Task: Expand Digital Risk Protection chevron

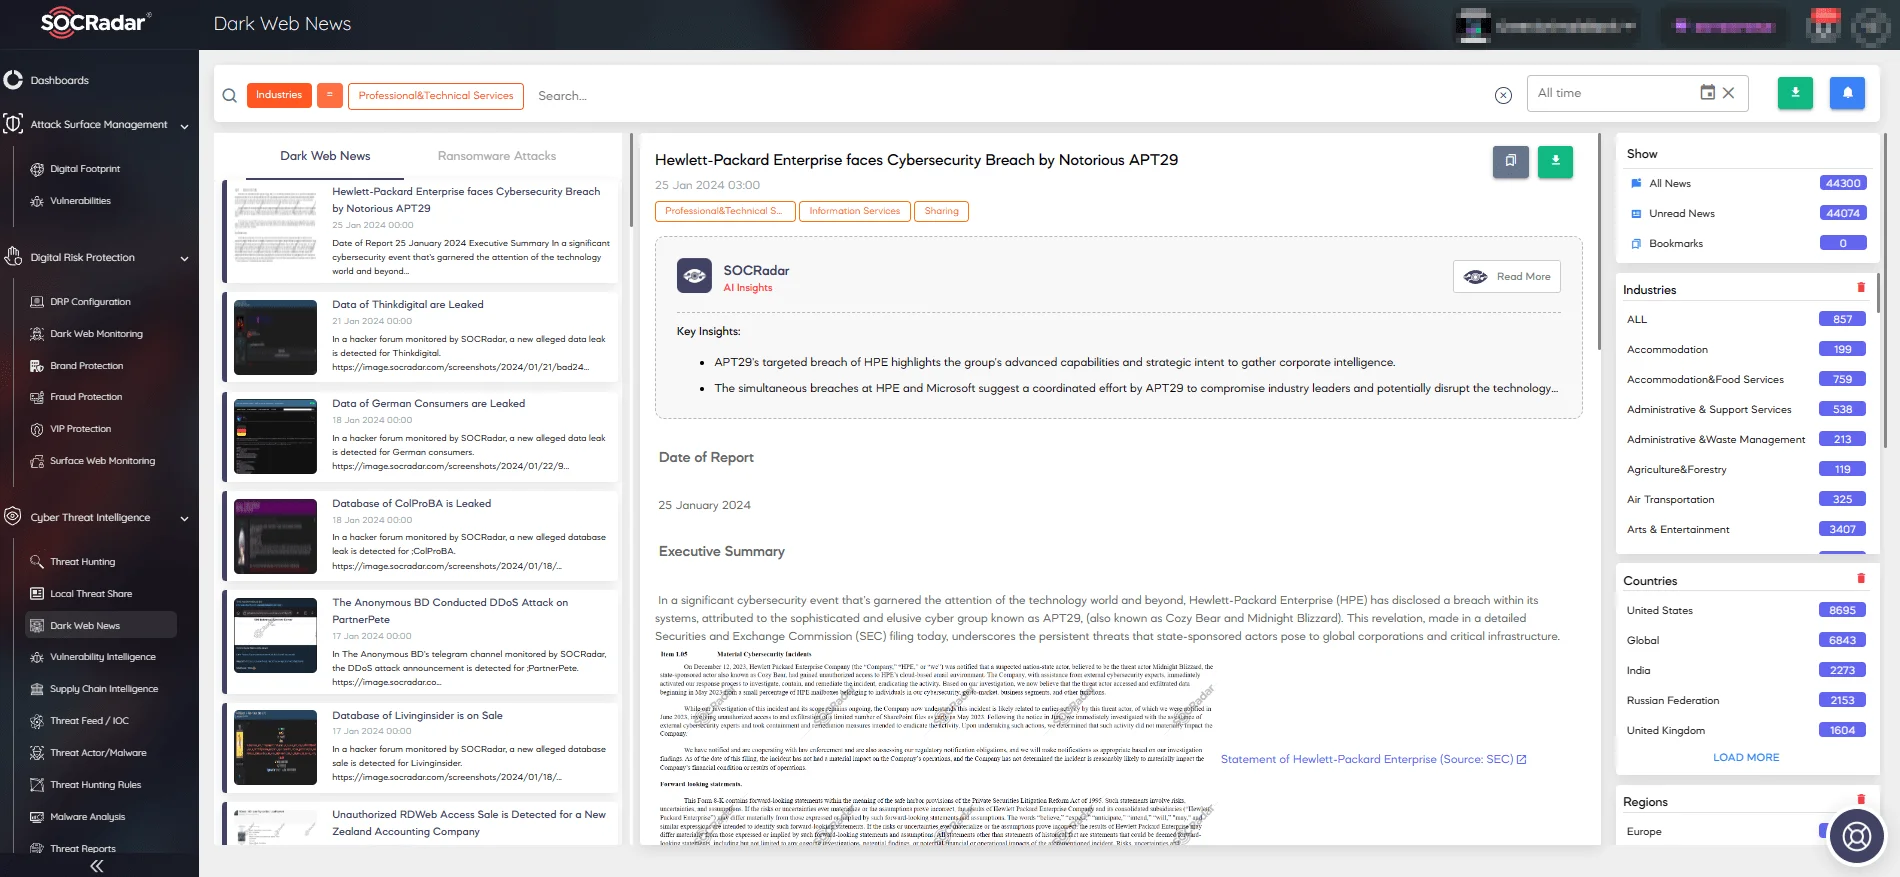Action: [184, 259]
